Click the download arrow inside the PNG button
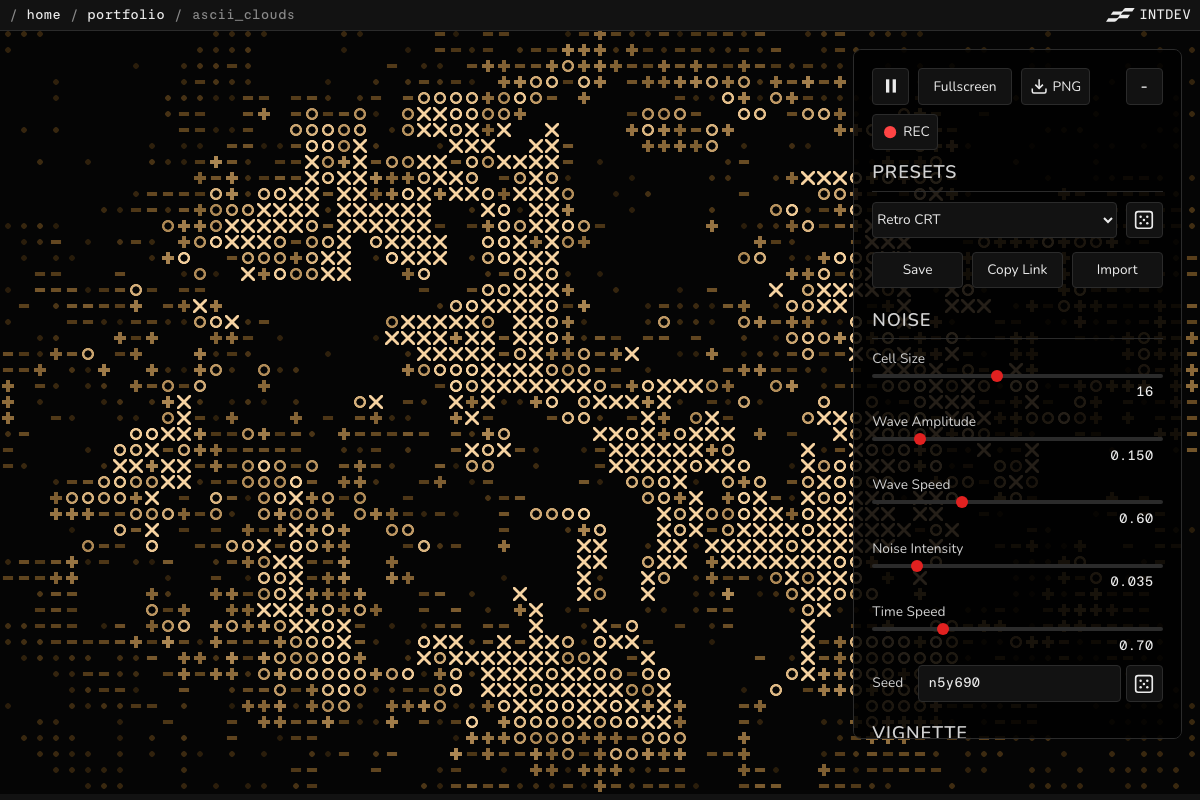 point(1037,86)
